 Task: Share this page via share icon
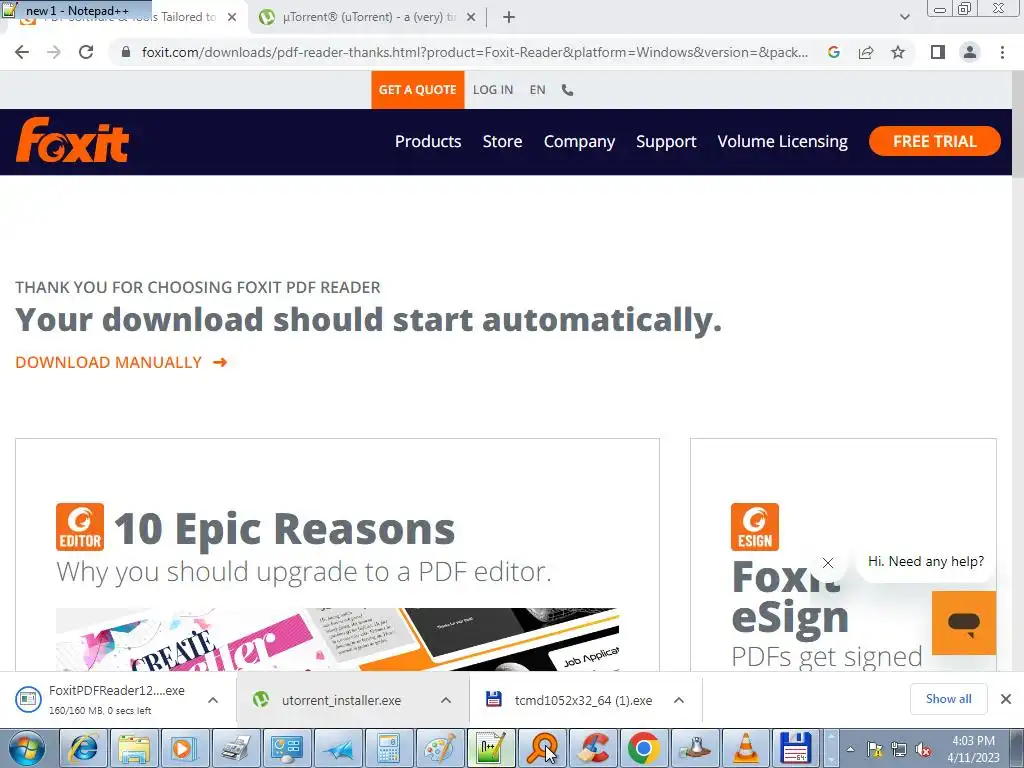(866, 52)
